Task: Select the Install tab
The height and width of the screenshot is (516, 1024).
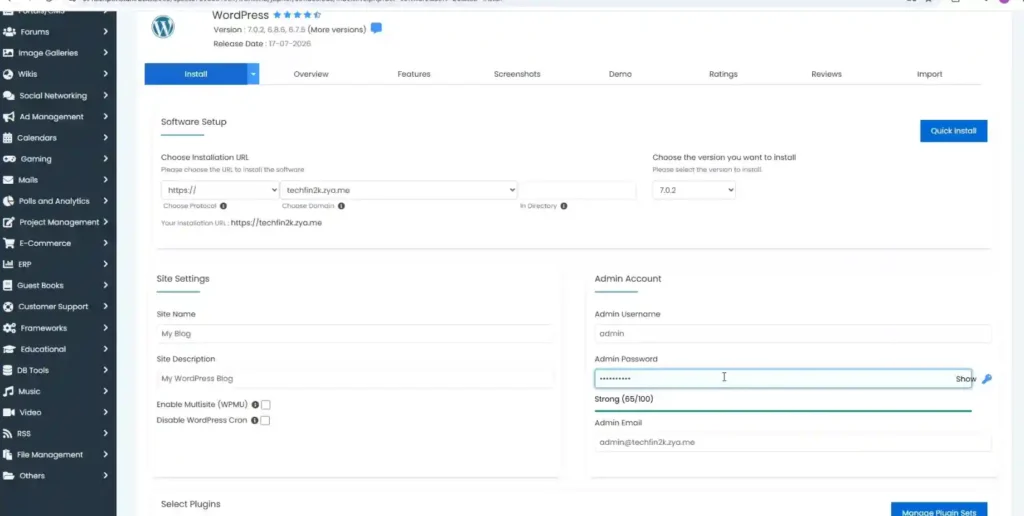Action: 196,74
